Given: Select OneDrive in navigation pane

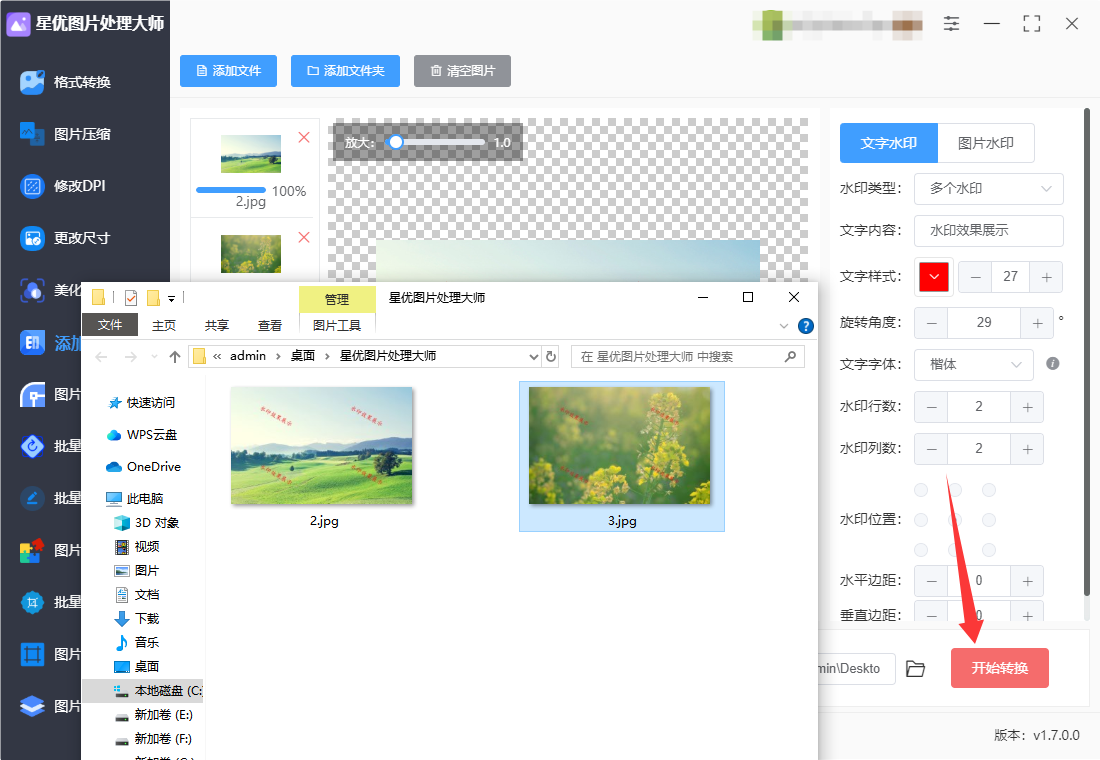Looking at the screenshot, I should pyautogui.click(x=143, y=467).
